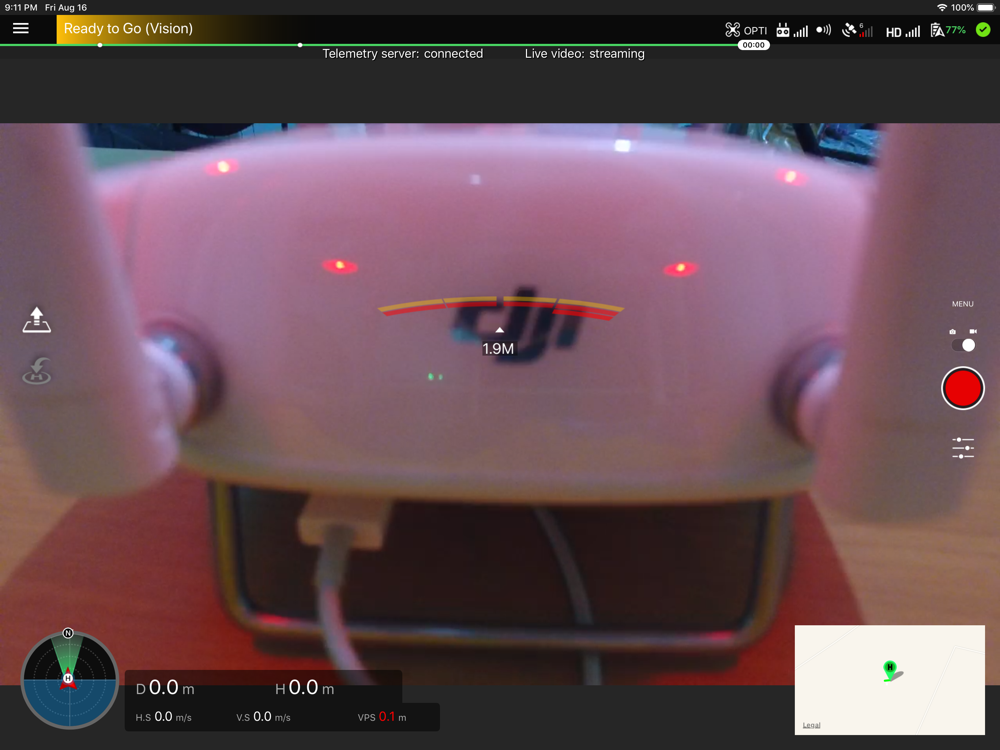Open the camera parameter sliders icon
The height and width of the screenshot is (750, 1000).
[962, 448]
